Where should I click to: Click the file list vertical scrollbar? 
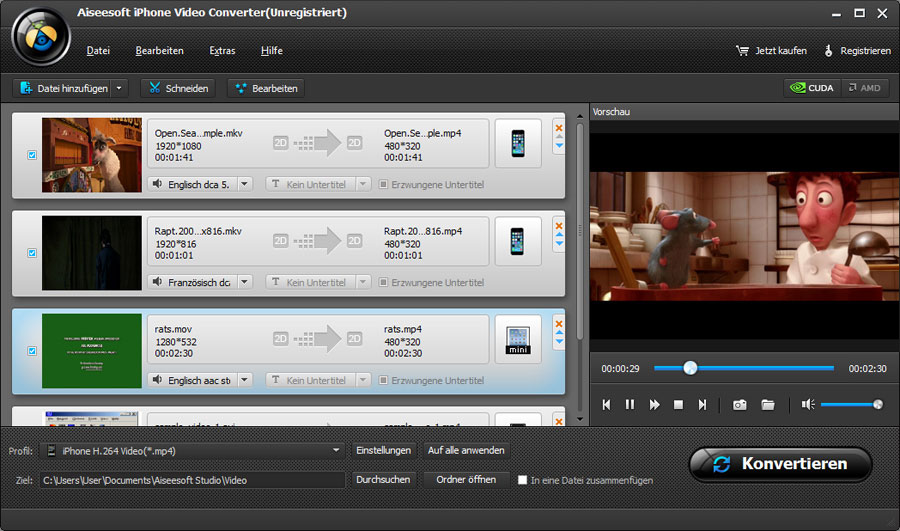pyautogui.click(x=580, y=231)
